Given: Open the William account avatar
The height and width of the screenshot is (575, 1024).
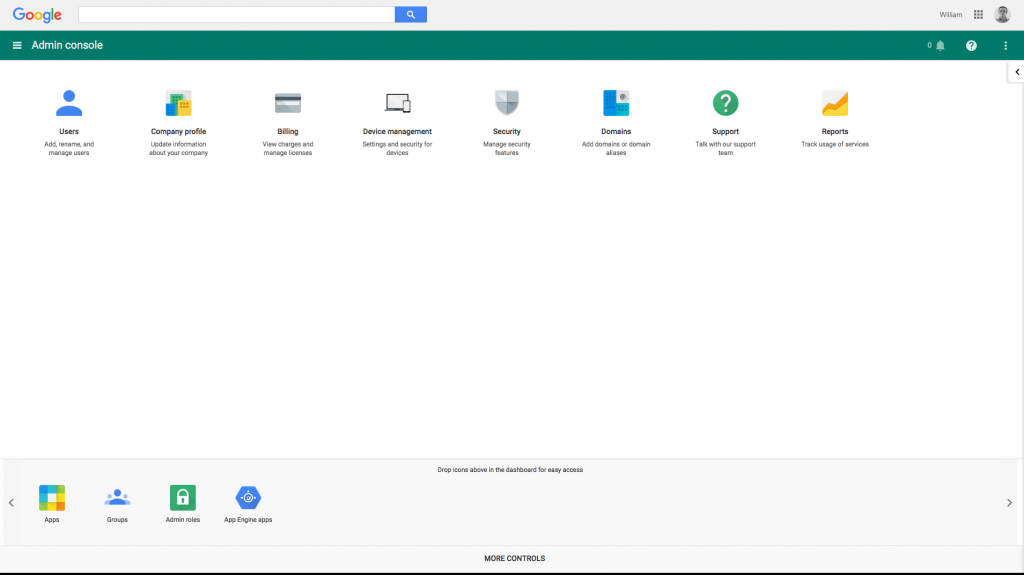Looking at the screenshot, I should (1002, 14).
